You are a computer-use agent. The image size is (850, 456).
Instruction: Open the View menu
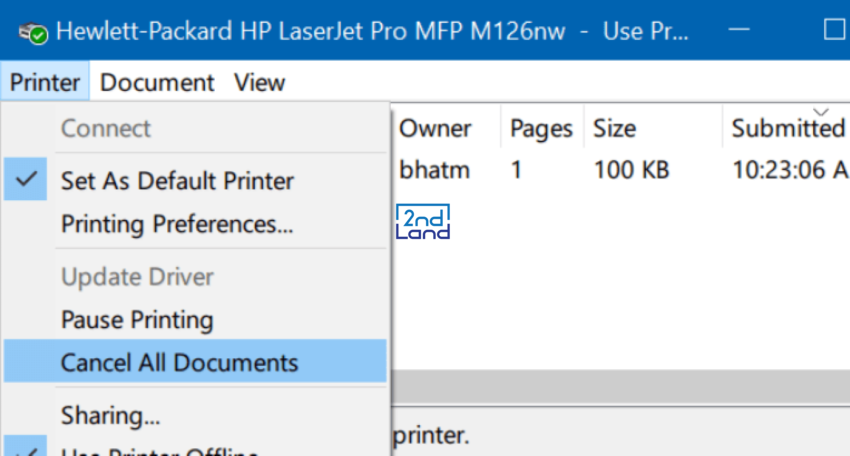(259, 82)
